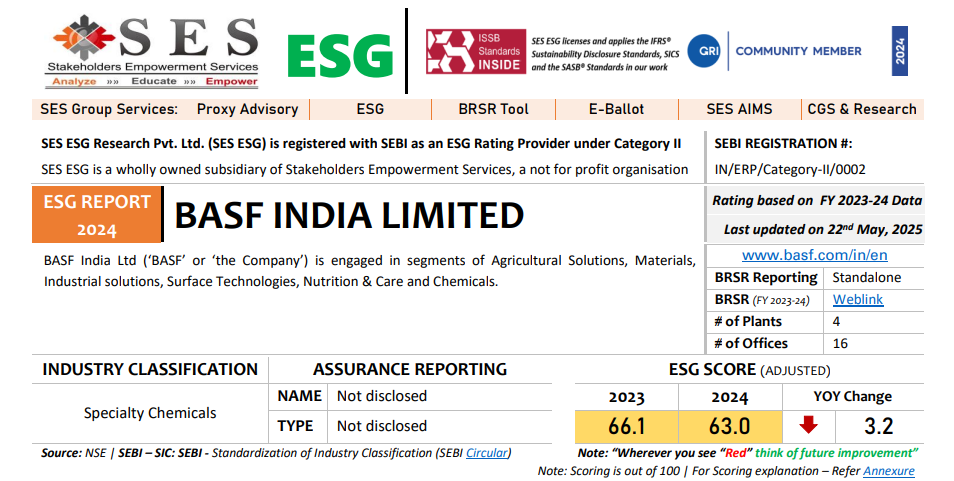954x481 pixels.
Task: Click the blue GRI circle logo
Action: click(x=704, y=51)
